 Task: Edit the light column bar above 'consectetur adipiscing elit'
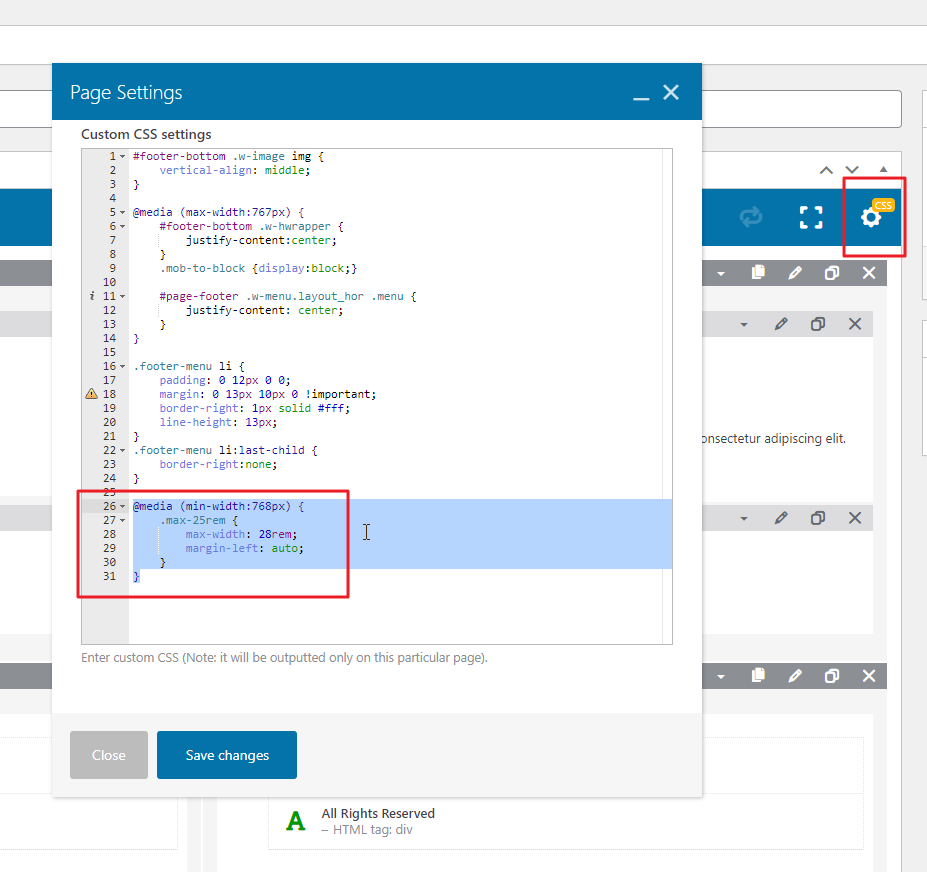click(781, 324)
